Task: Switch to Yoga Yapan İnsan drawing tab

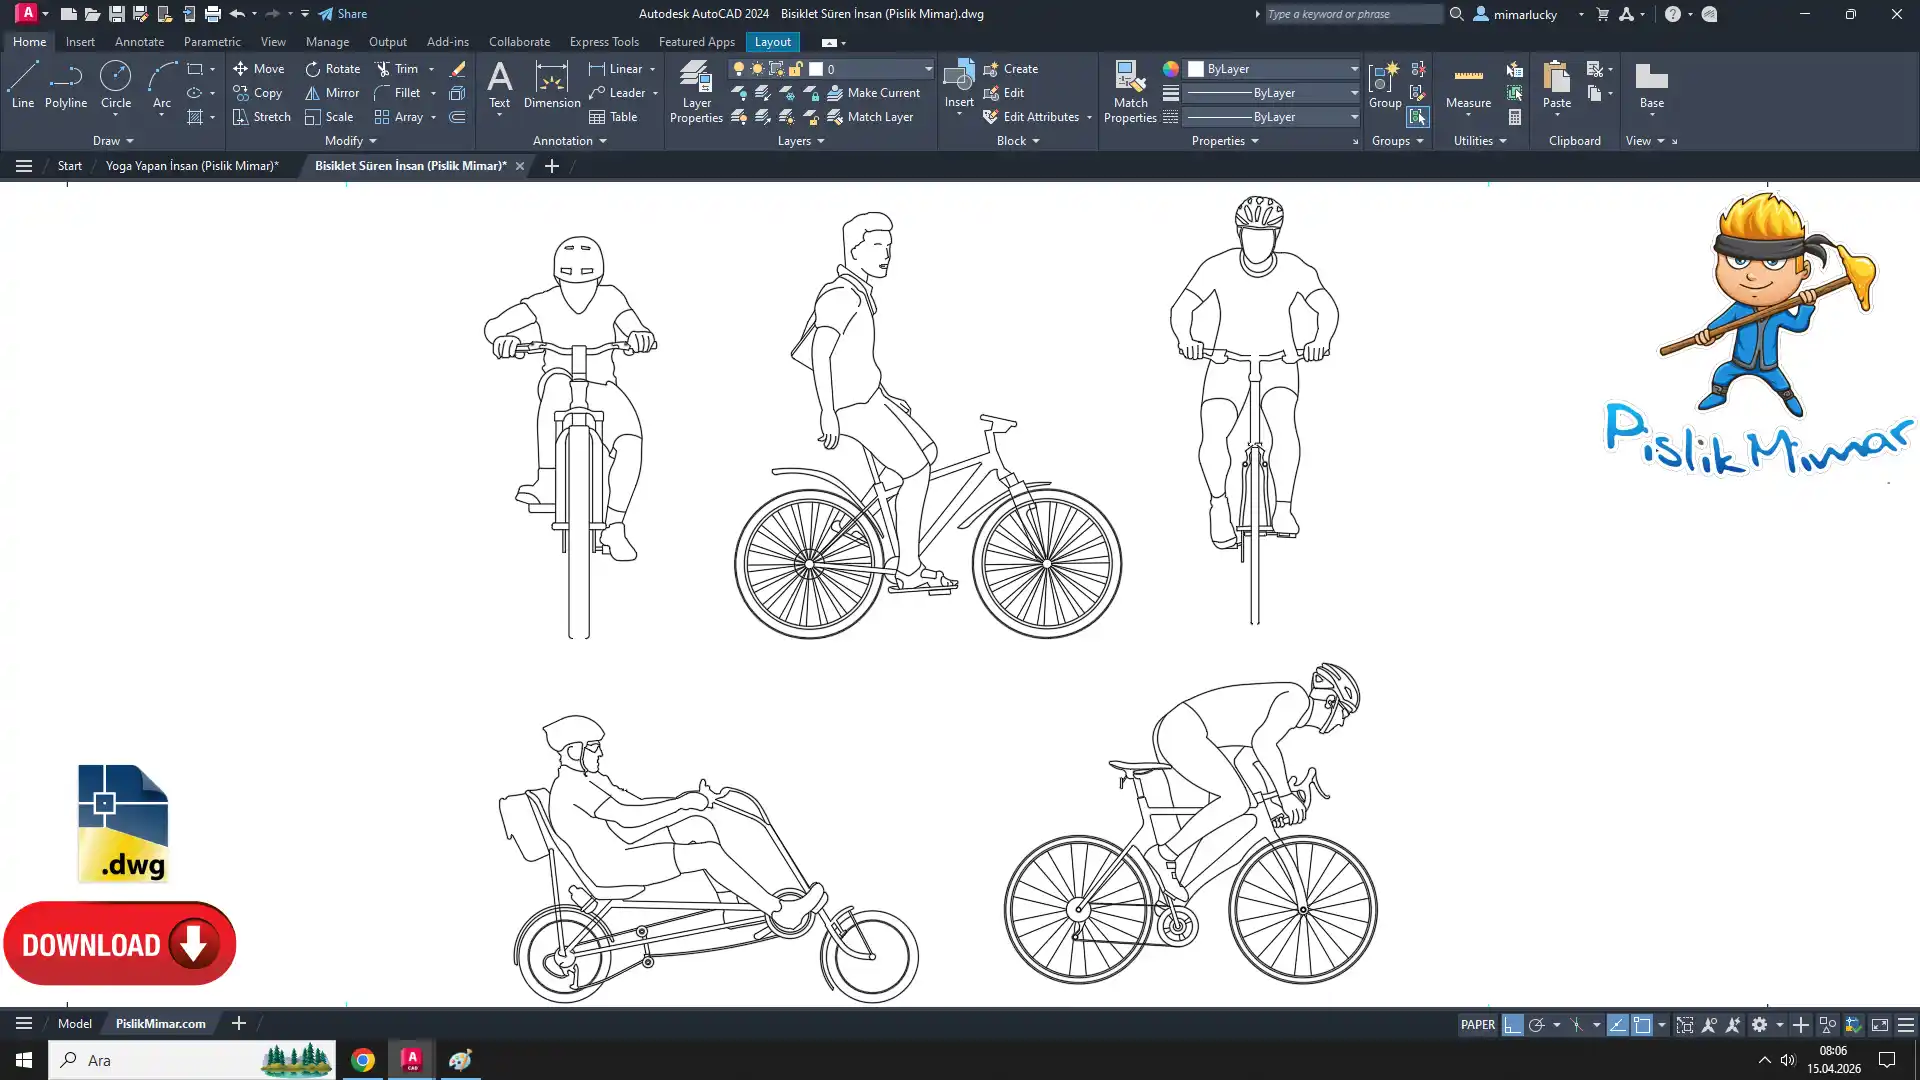Action: tap(192, 166)
